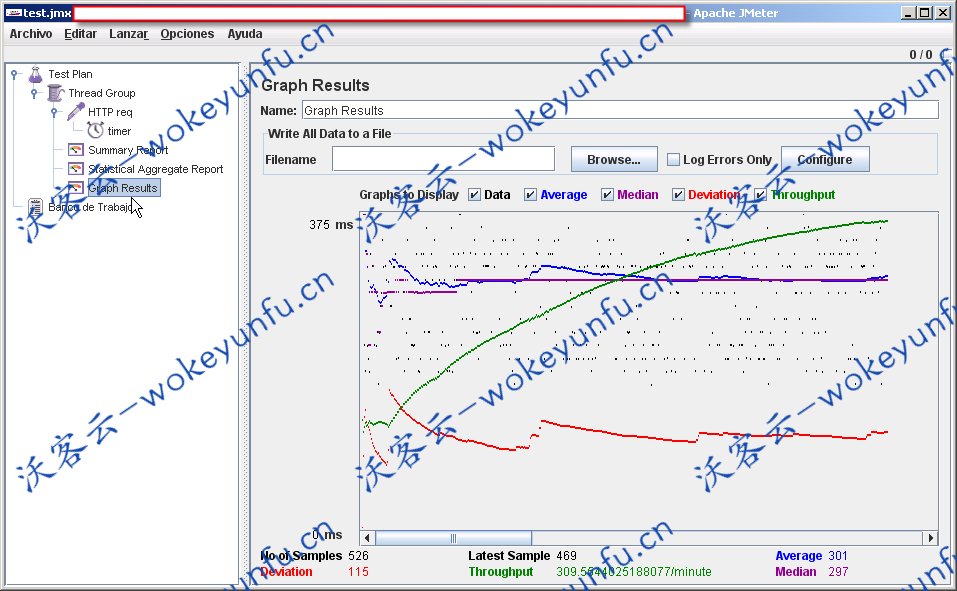Click the Deviation value 115
Screen dimensions: 957x591
coord(358,571)
